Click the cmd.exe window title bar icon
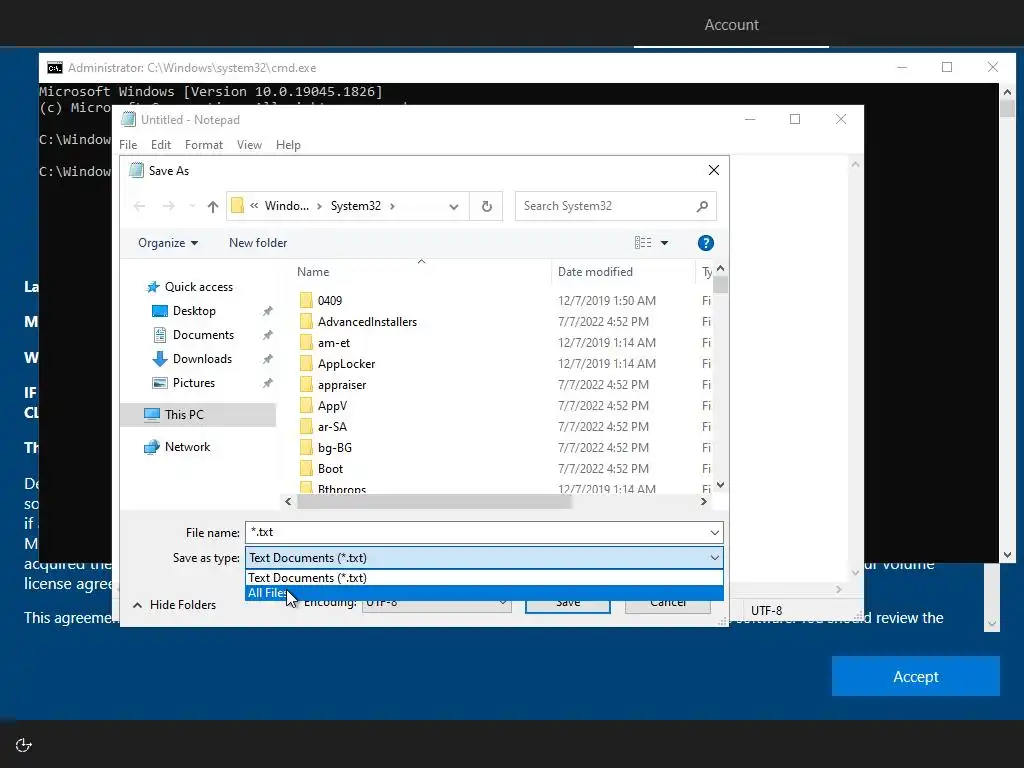The height and width of the screenshot is (768, 1024). pos(55,68)
